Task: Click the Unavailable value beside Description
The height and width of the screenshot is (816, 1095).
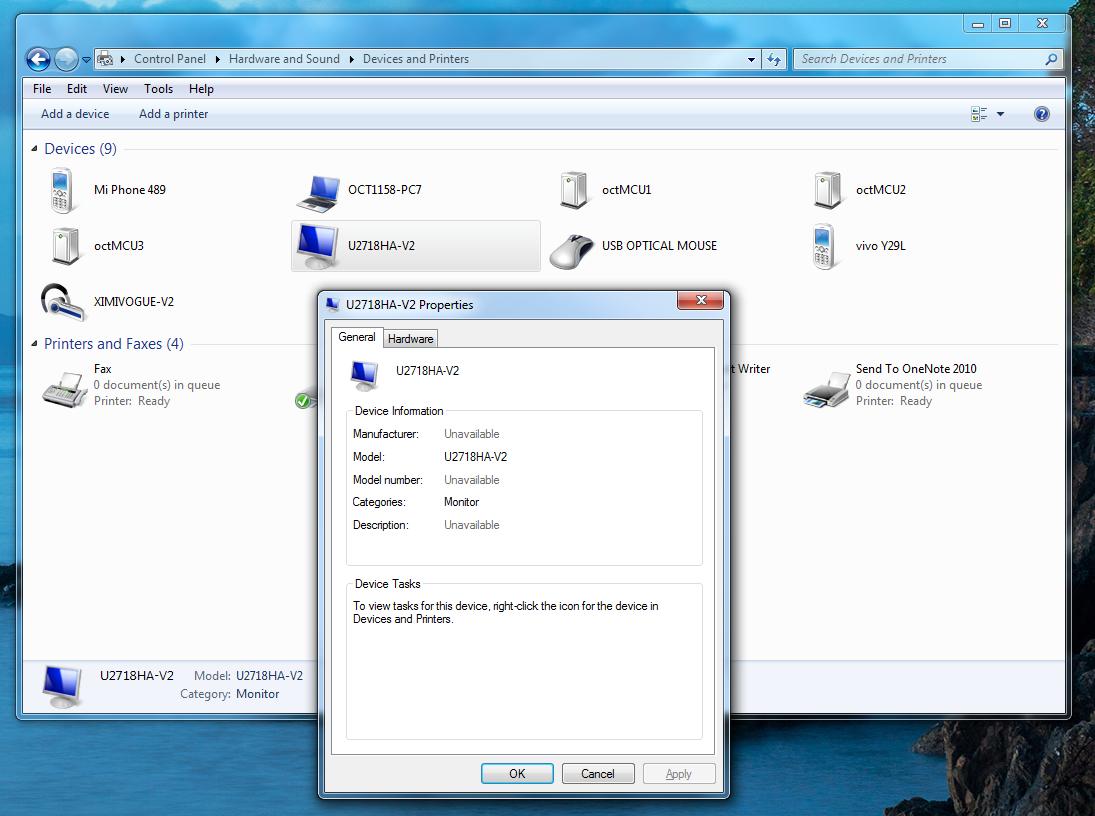Action: (x=472, y=525)
